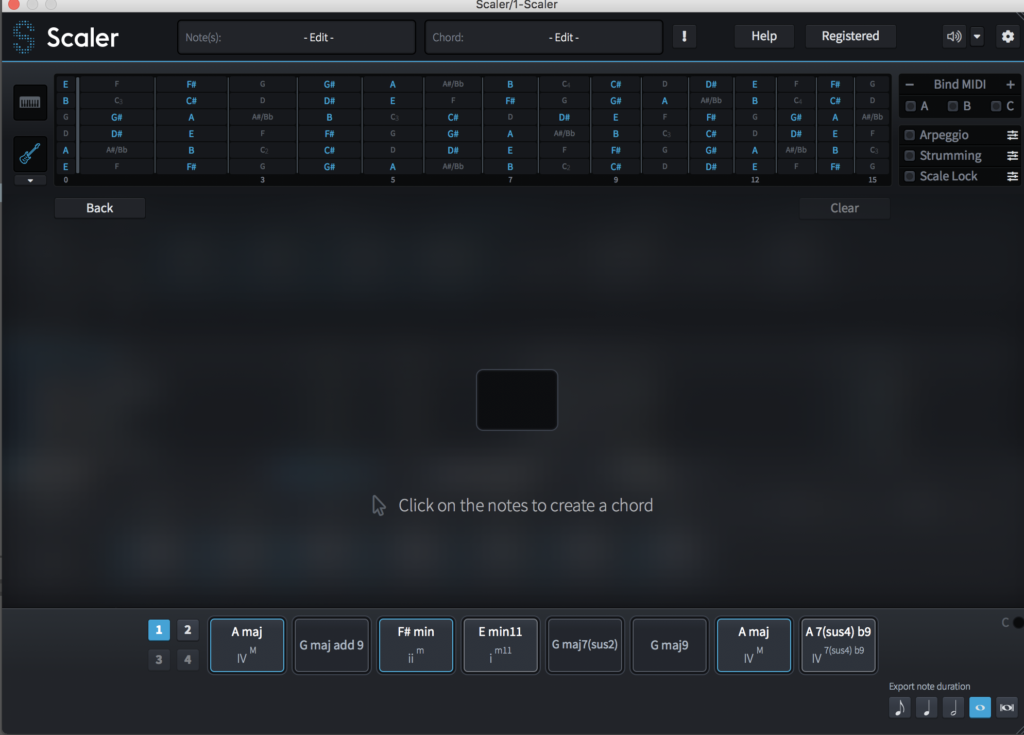Select the F# min chord pad
Viewport: 1024px width, 735px height.
click(415, 645)
